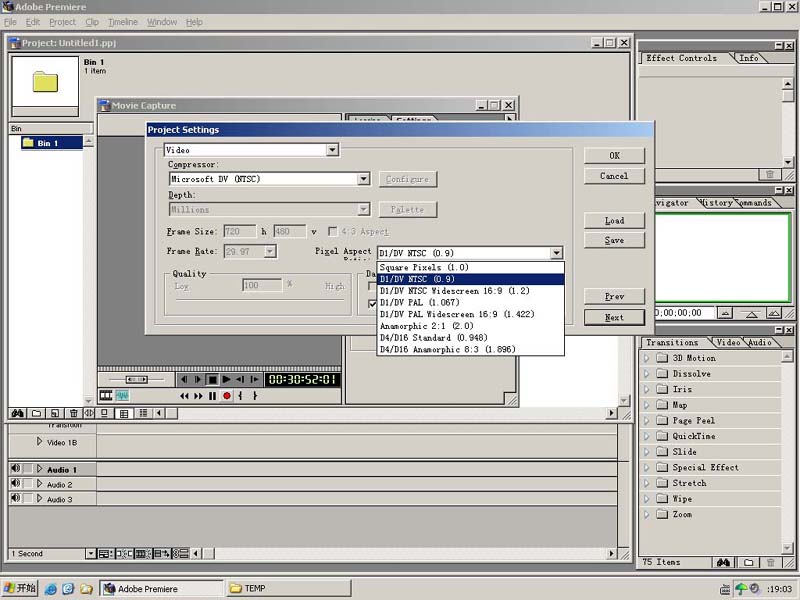Screen dimensions: 800x600
Task: Expand the Page Peel transitions folder
Action: click(x=647, y=420)
